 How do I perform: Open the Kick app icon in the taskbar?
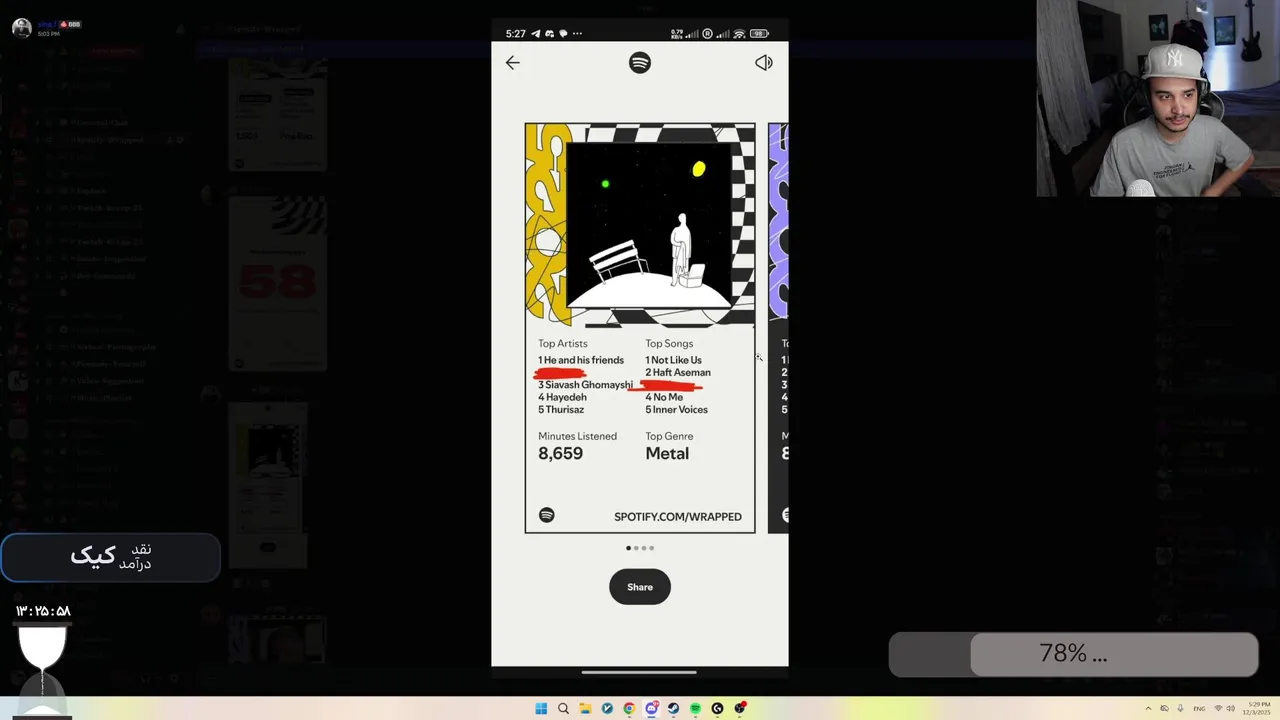717,708
